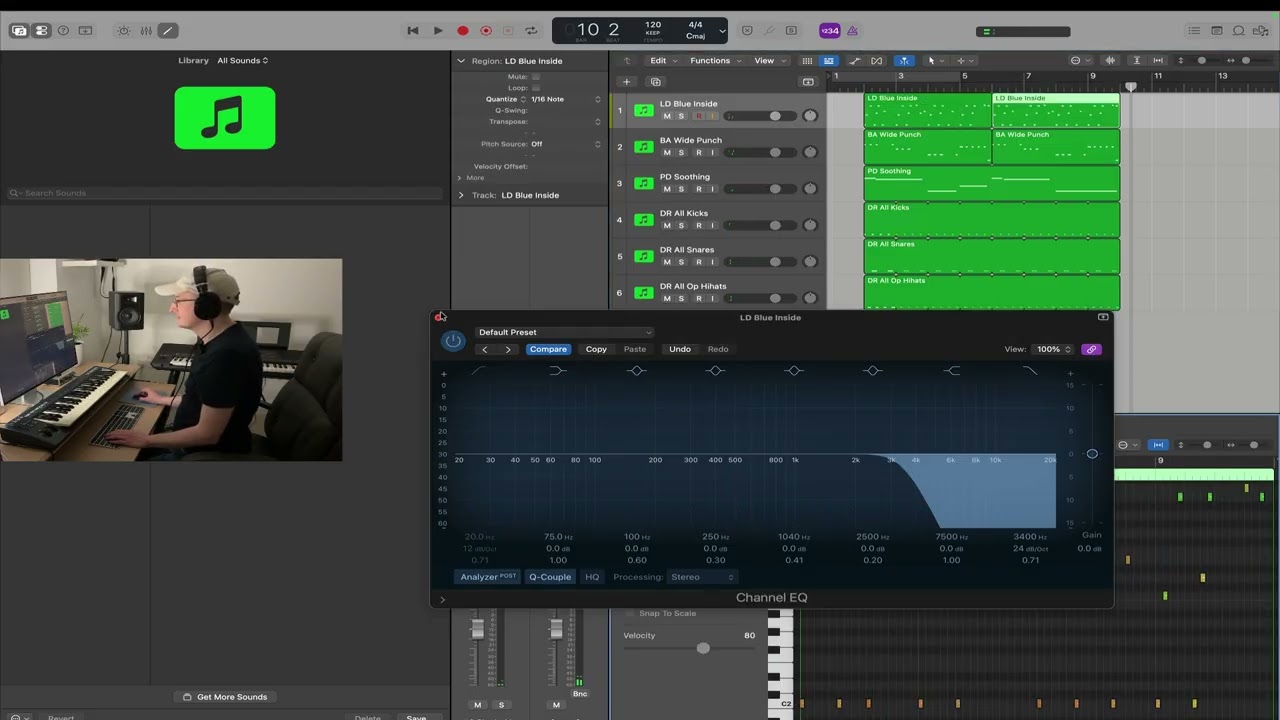Open the Processing Stereo dropdown
This screenshot has height=720, width=1280.
click(702, 577)
